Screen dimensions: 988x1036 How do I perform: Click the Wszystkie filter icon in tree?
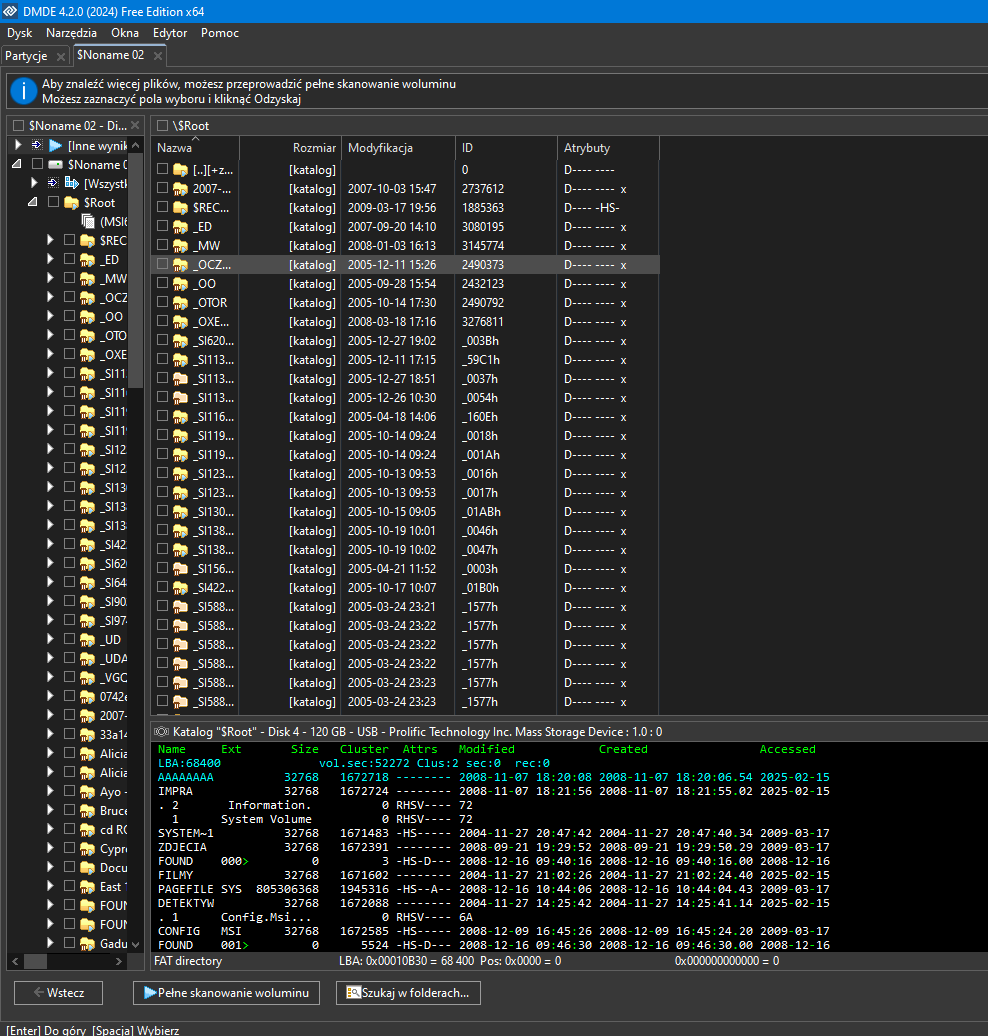tap(71, 183)
